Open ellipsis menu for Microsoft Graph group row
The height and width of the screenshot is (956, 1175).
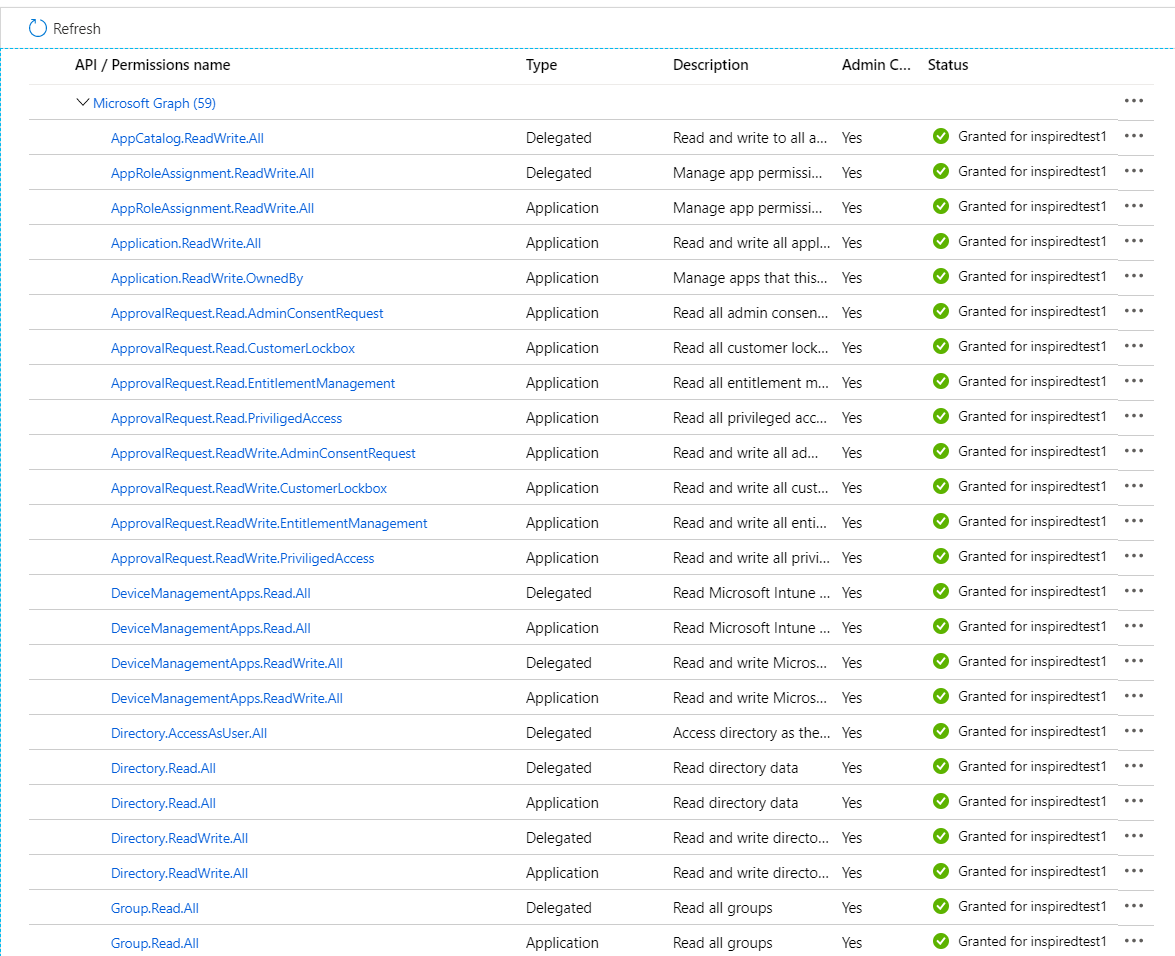(x=1133, y=101)
